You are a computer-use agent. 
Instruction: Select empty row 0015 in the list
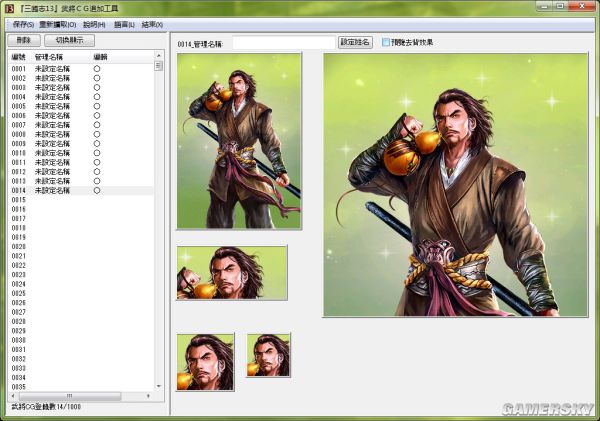click(x=60, y=200)
